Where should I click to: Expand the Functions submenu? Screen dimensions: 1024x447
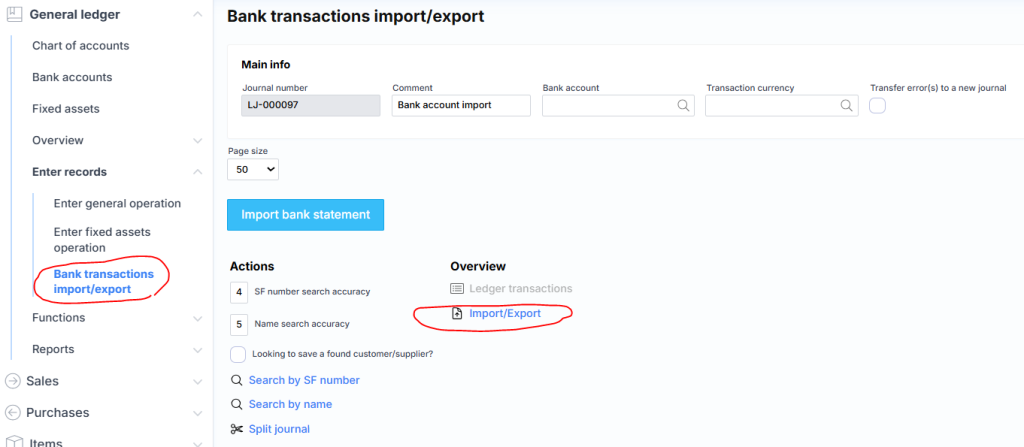pyautogui.click(x=197, y=318)
